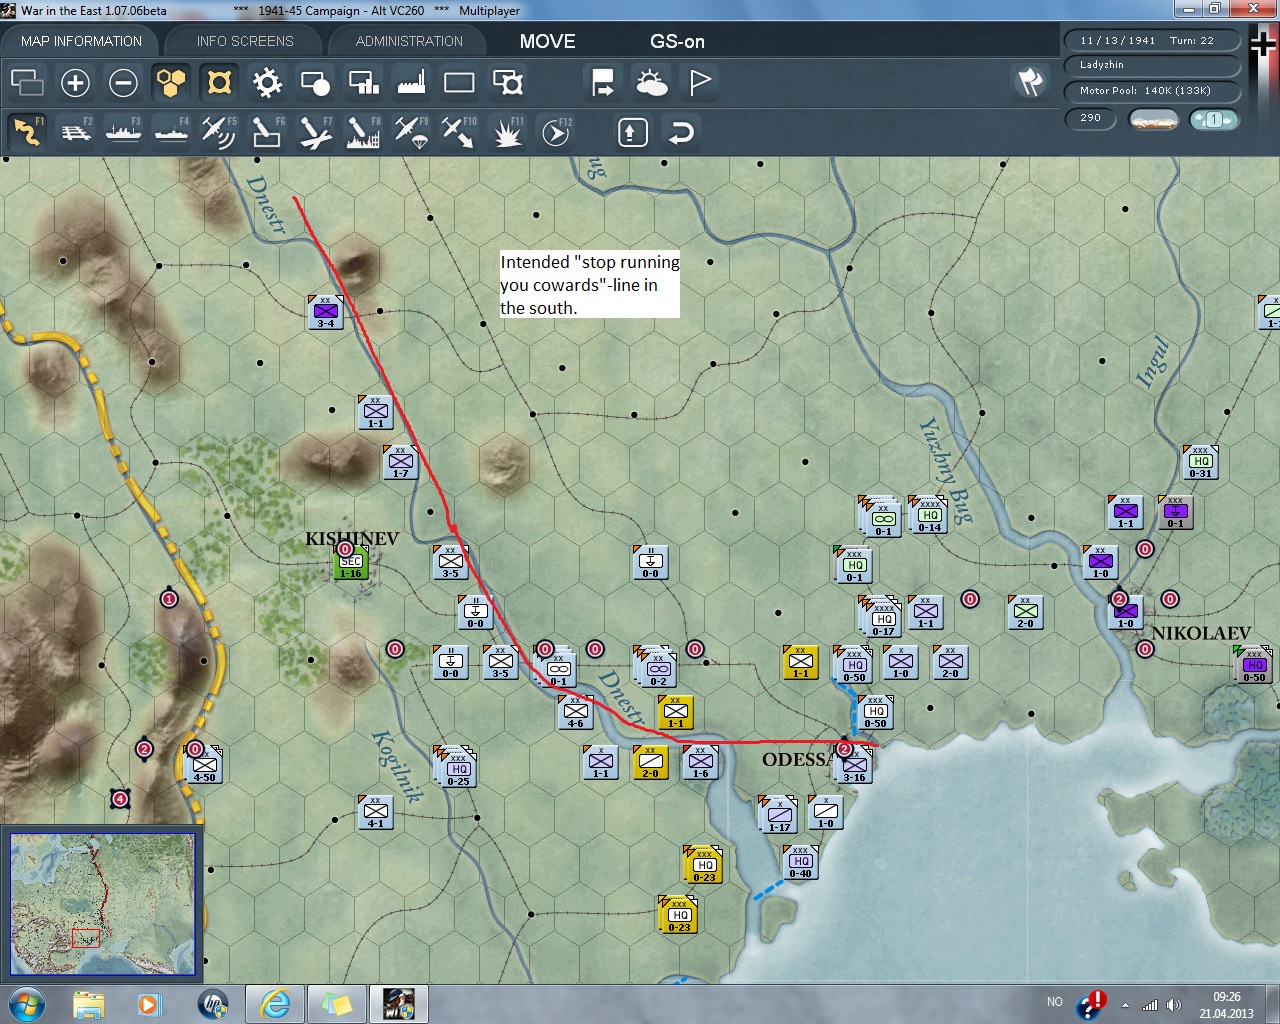Click the overlapping windows toolbar icon

point(27,82)
